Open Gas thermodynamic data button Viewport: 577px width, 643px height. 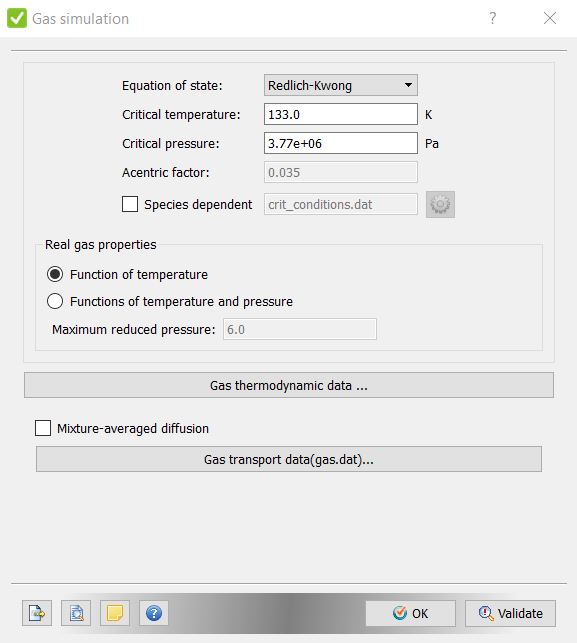(289, 385)
